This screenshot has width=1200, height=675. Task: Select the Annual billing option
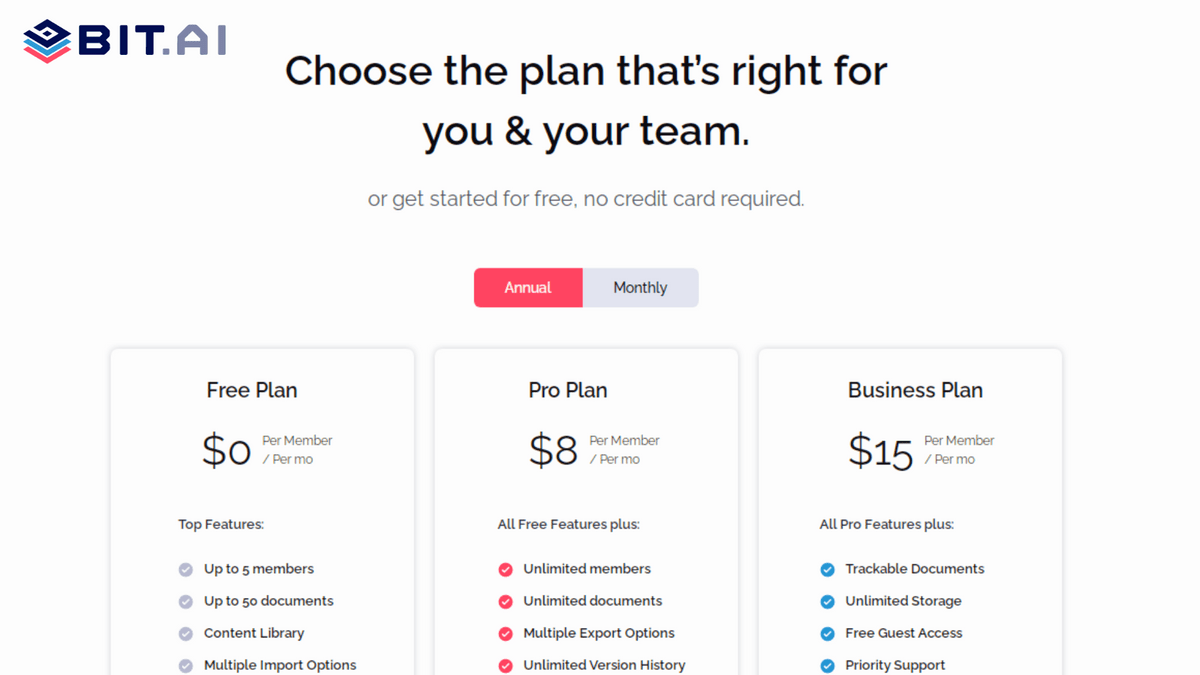[x=528, y=287]
